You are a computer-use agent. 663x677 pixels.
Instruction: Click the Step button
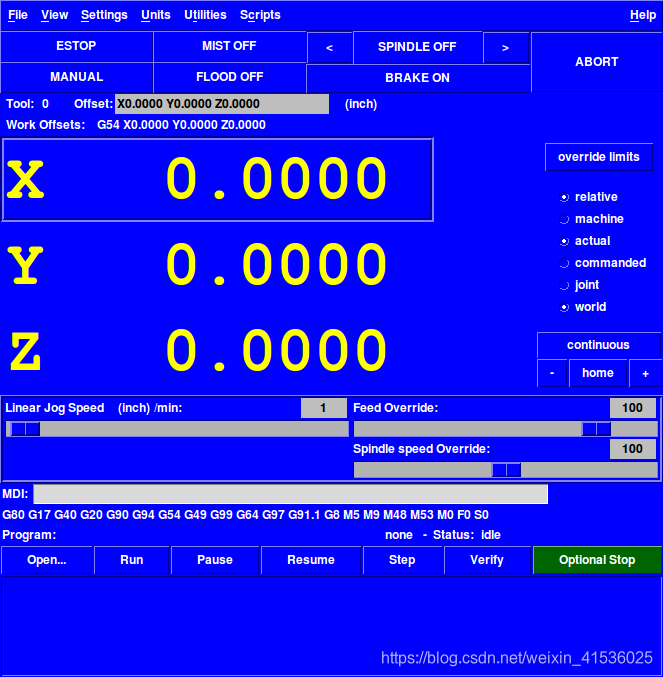(402, 560)
